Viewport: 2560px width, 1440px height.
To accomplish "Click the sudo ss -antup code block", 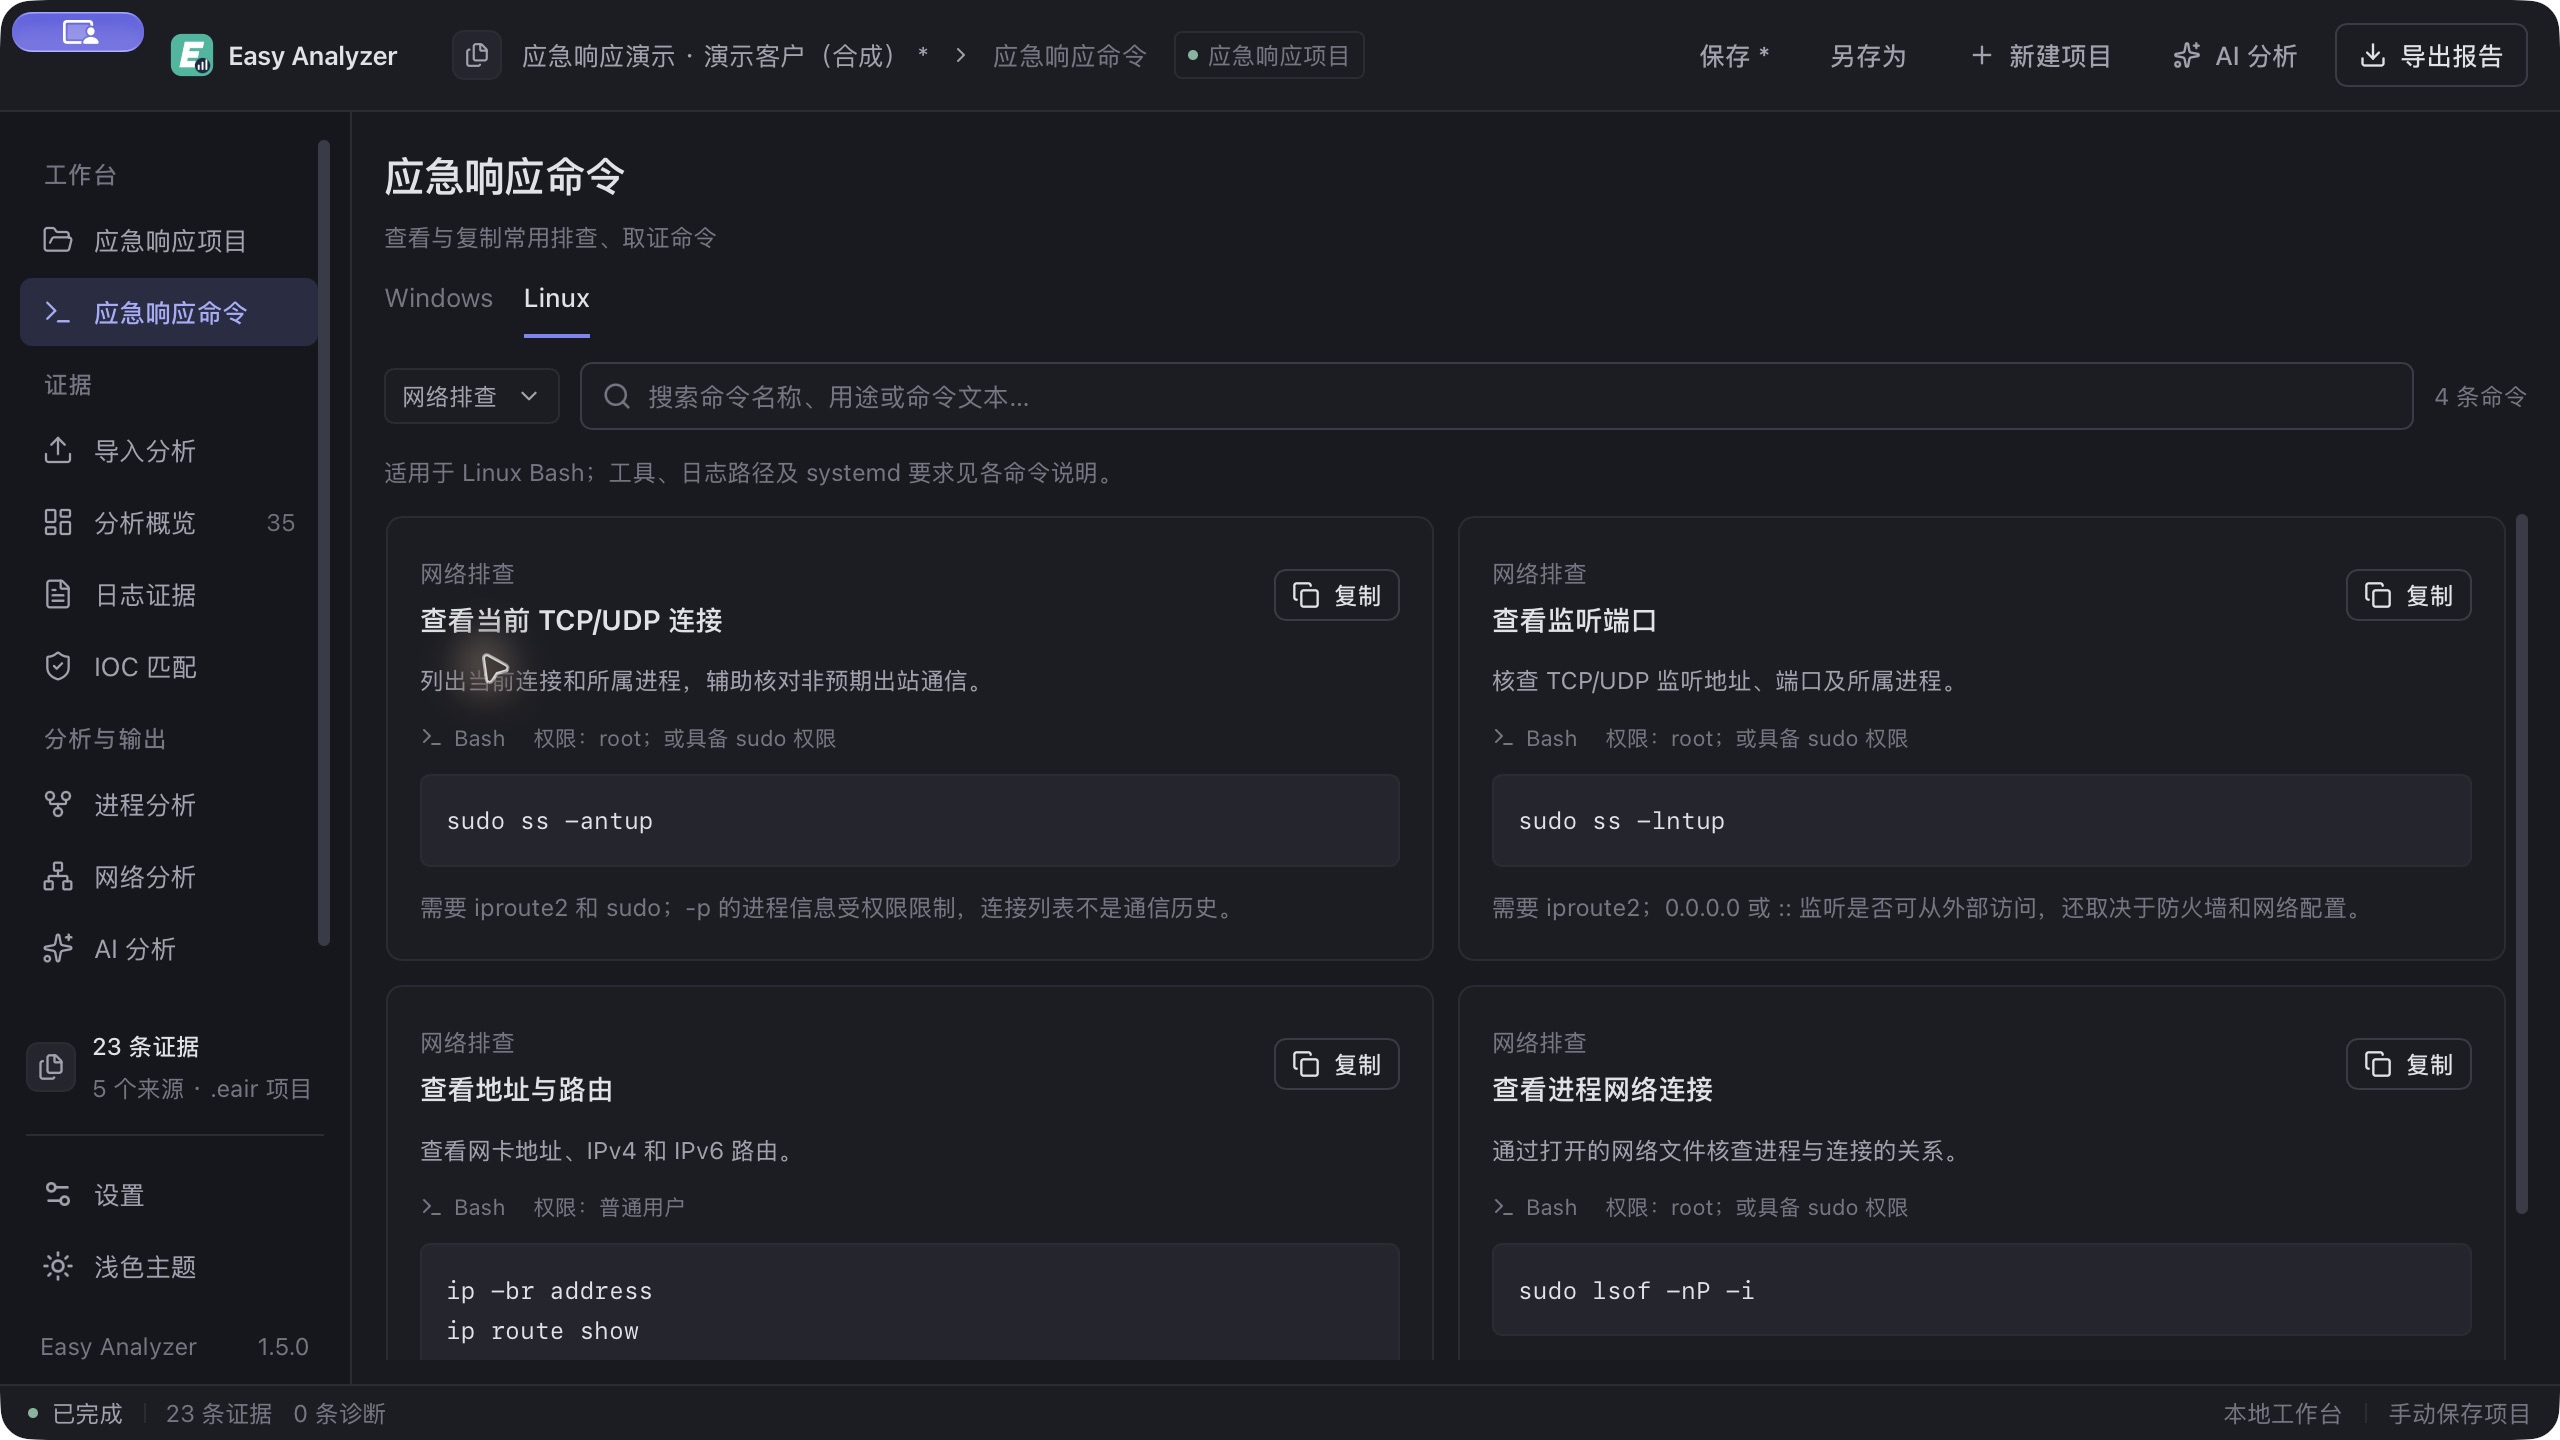I will coord(909,821).
